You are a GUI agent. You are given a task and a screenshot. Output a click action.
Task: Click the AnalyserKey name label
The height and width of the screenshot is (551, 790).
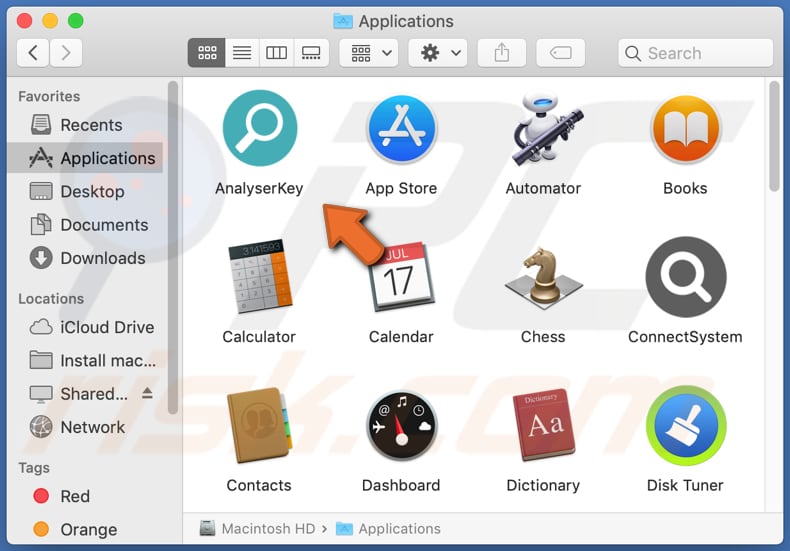pos(259,188)
